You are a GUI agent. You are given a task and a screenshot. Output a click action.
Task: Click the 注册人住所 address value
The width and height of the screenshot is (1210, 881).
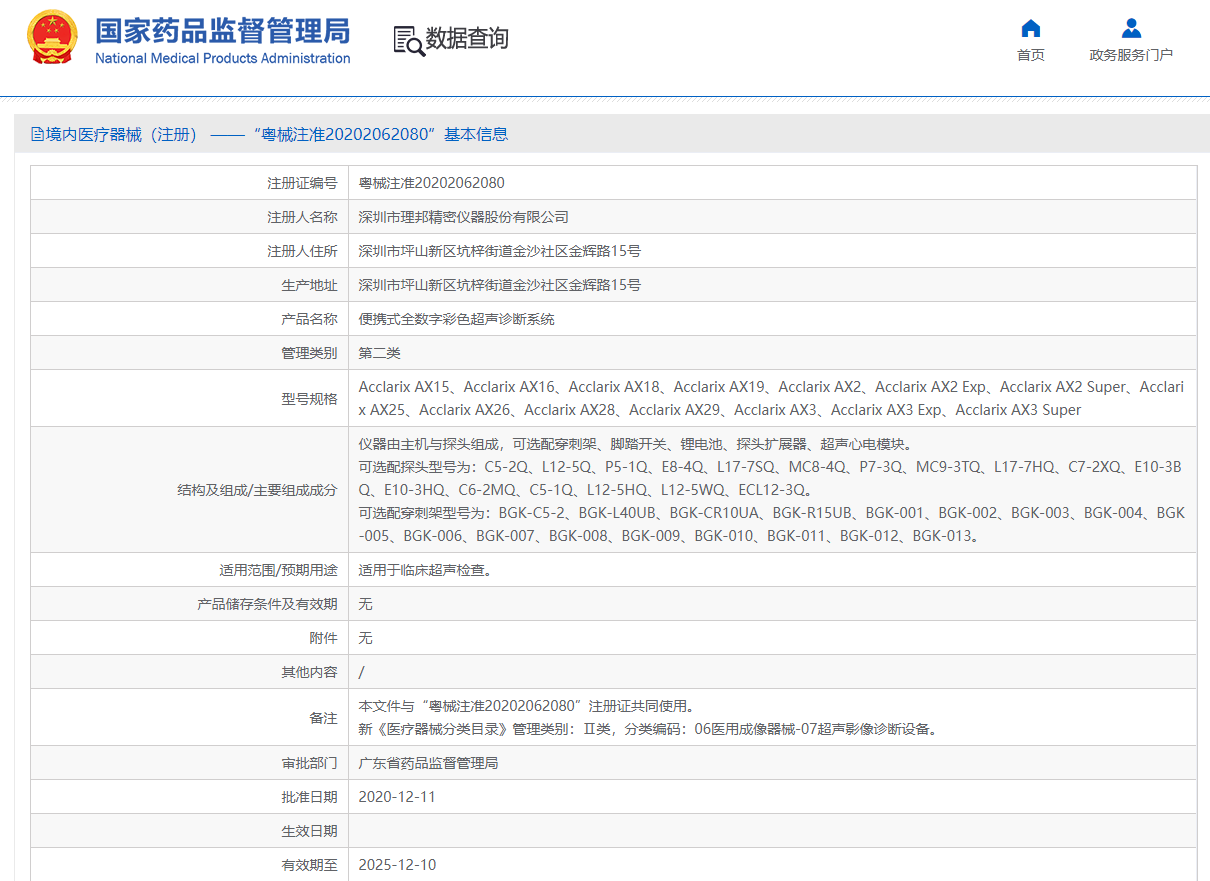(x=500, y=251)
